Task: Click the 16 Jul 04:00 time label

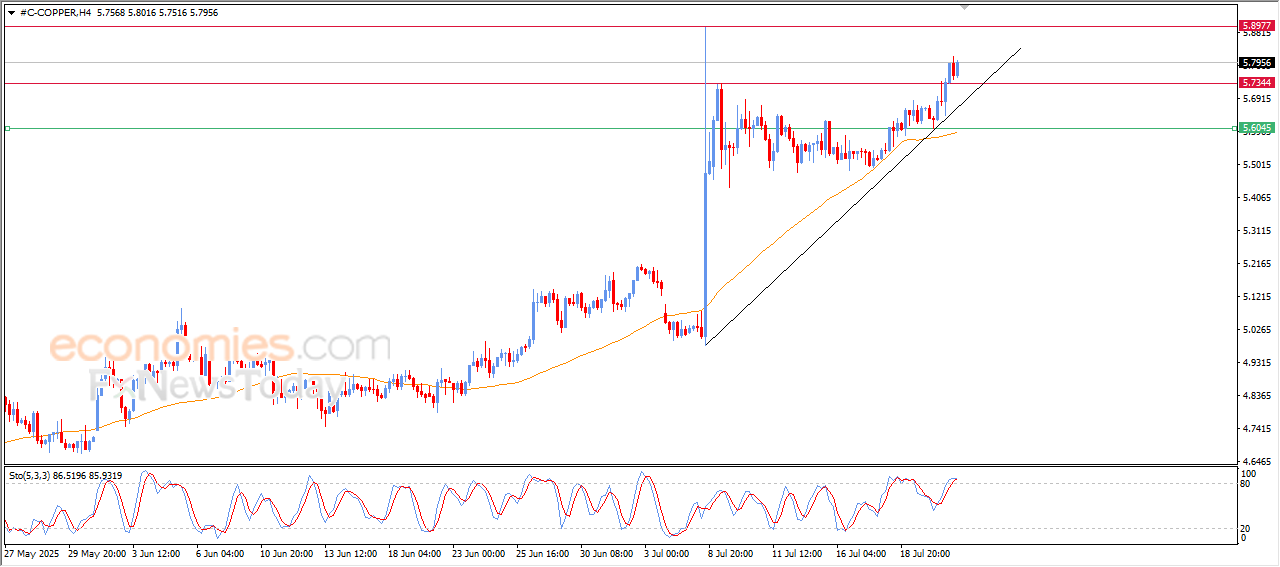Action: 861,552
